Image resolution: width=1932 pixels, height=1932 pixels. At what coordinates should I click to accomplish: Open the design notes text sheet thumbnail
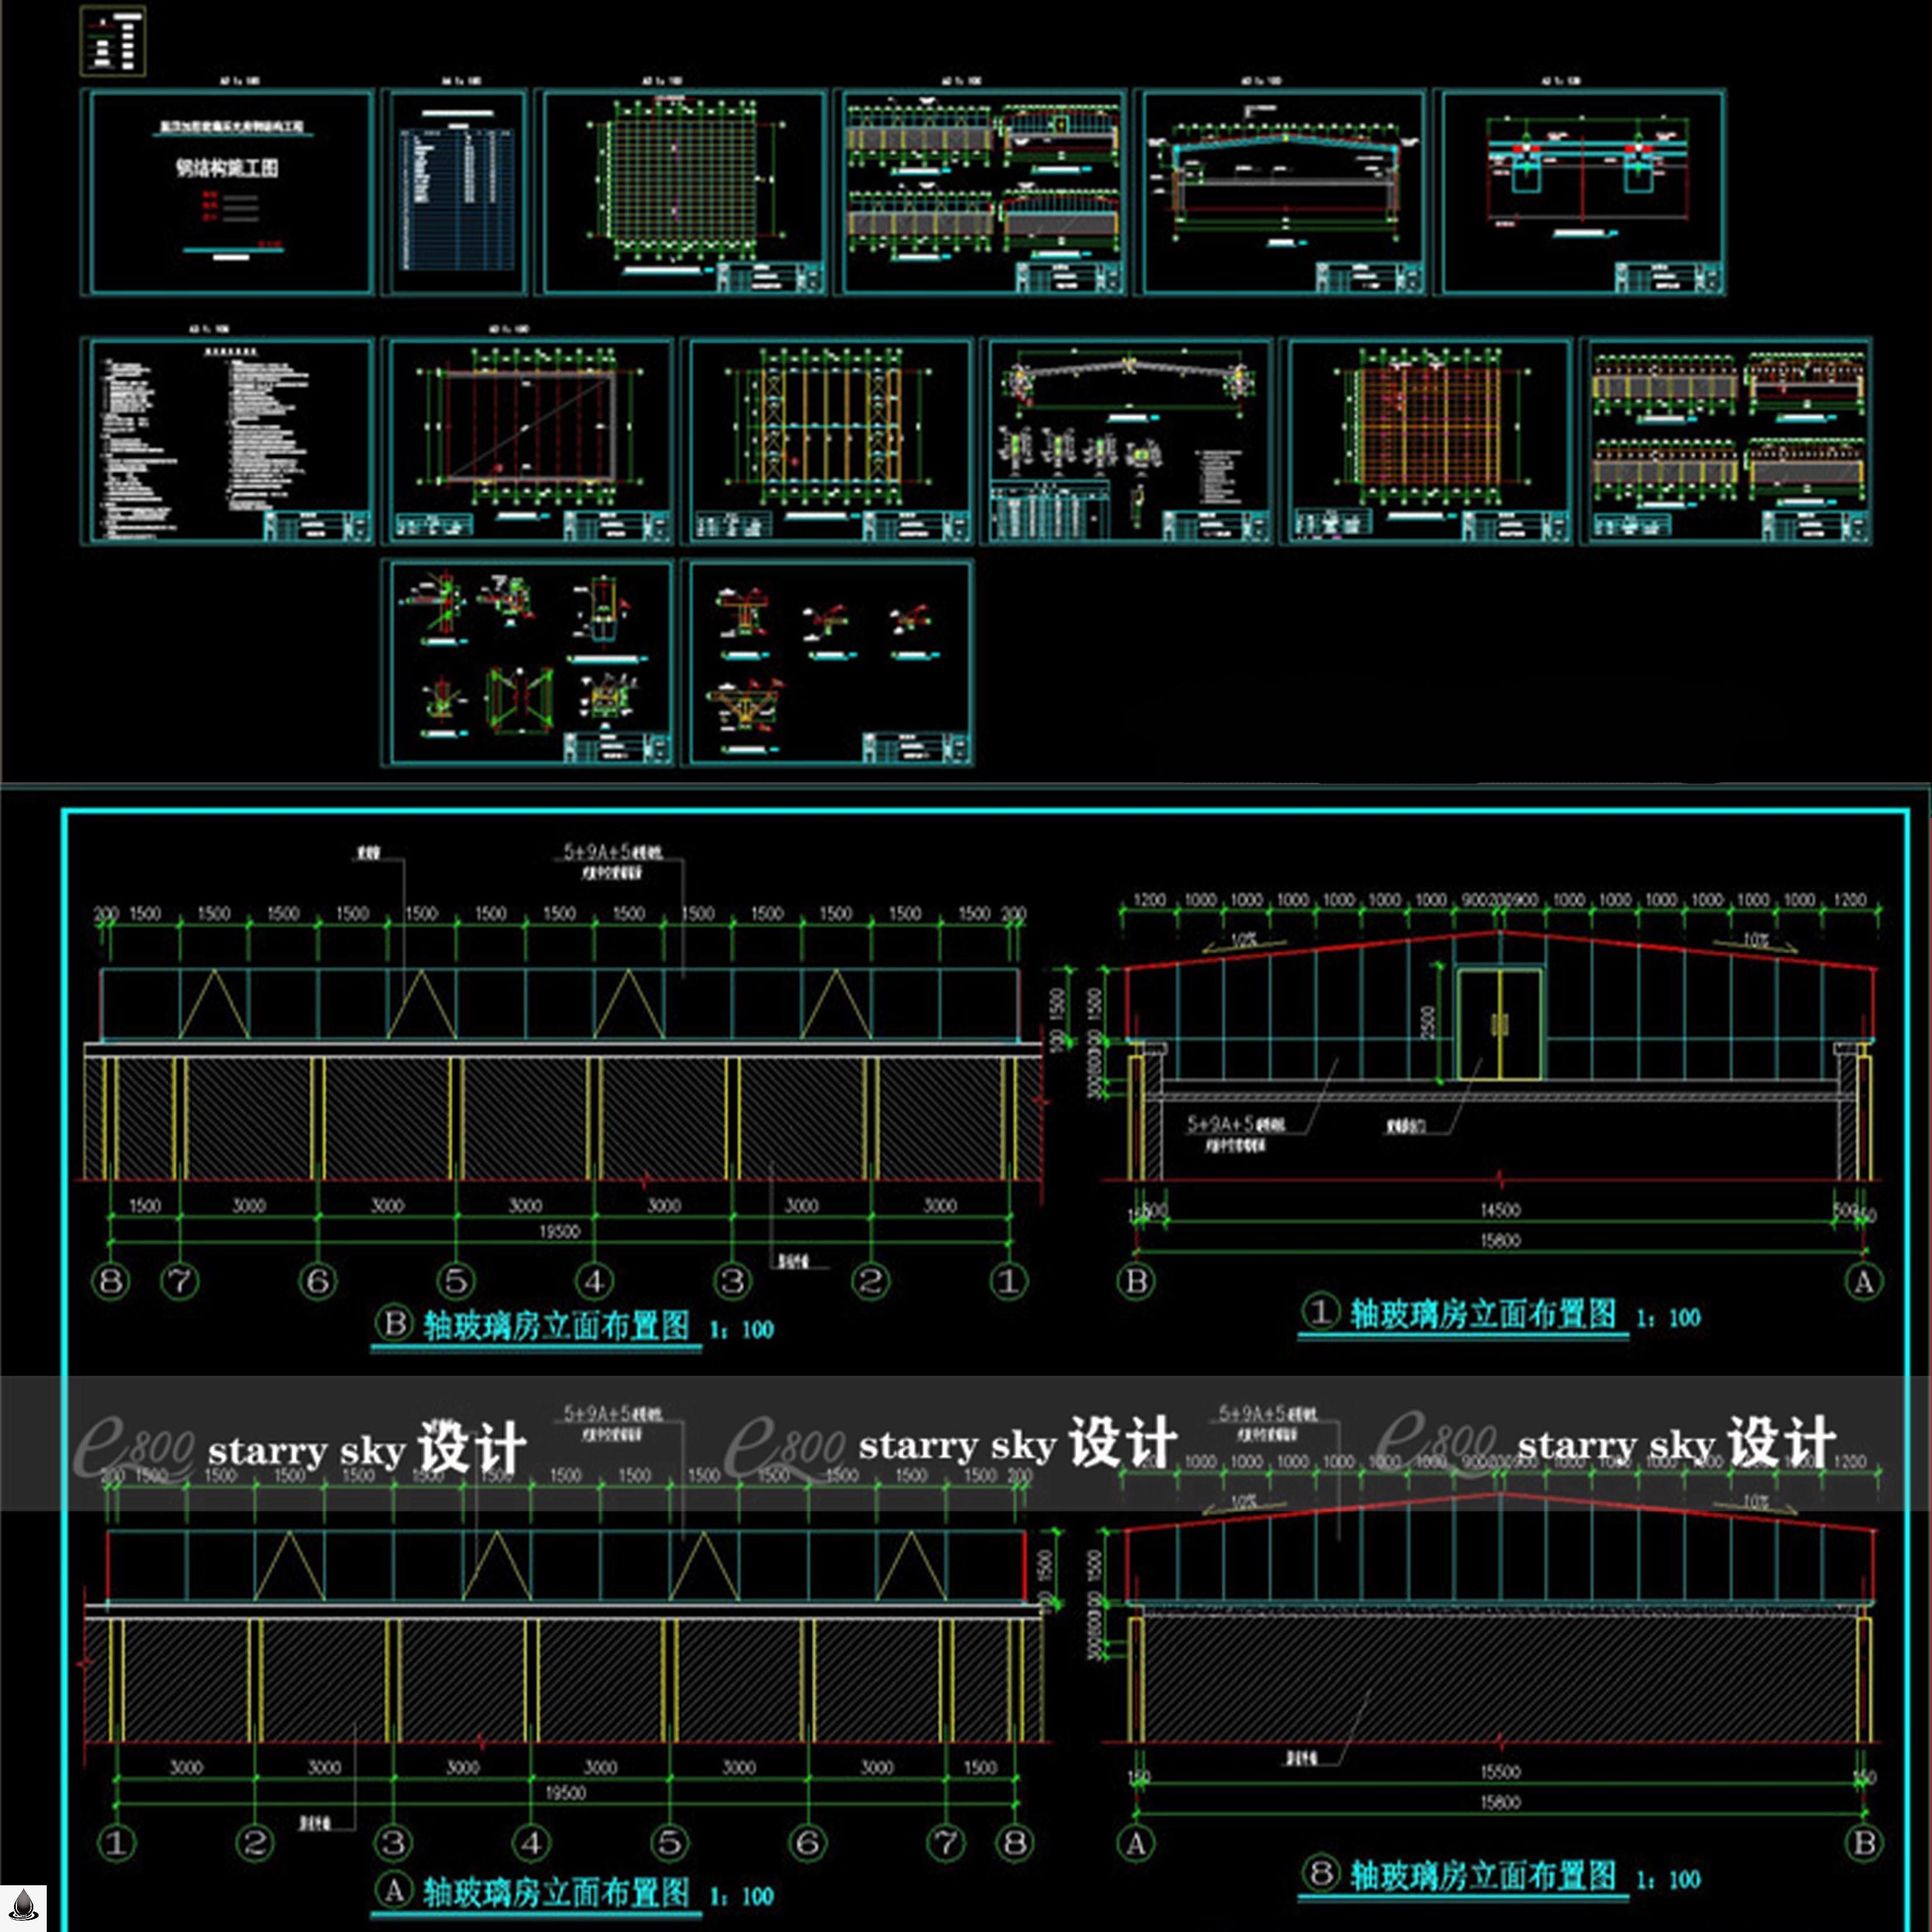(228, 441)
